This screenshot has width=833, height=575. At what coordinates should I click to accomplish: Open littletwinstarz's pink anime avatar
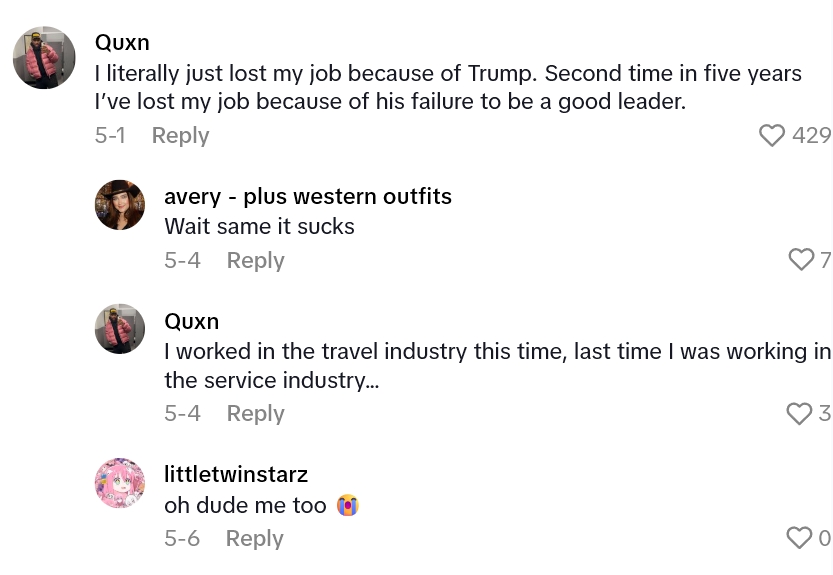[120, 483]
